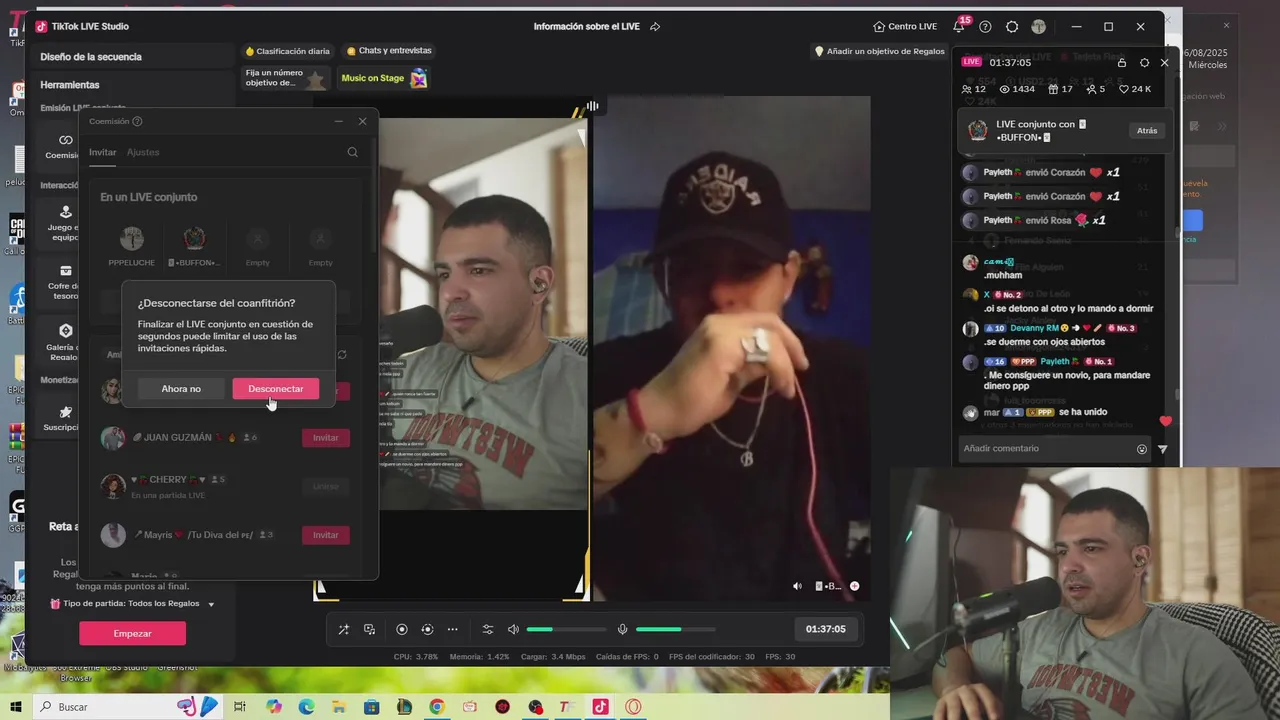Viewport: 1280px width, 720px height.
Task: Mute the guest's audio with the speaker icon
Action: (x=797, y=586)
